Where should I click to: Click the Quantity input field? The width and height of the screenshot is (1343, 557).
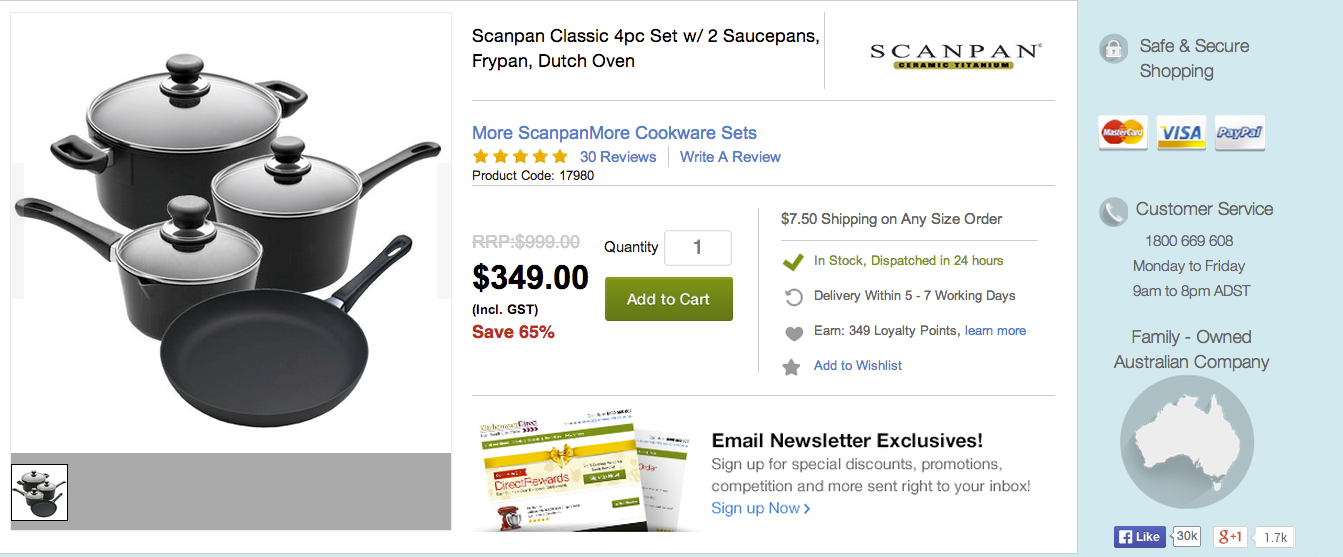click(x=698, y=248)
